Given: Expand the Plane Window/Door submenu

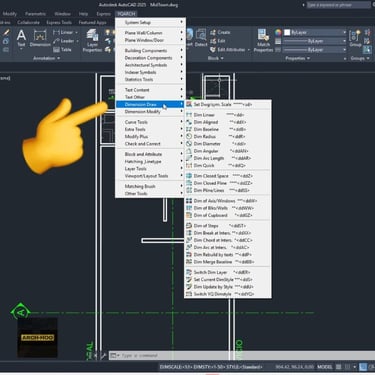Looking at the screenshot, I should coord(150,40).
